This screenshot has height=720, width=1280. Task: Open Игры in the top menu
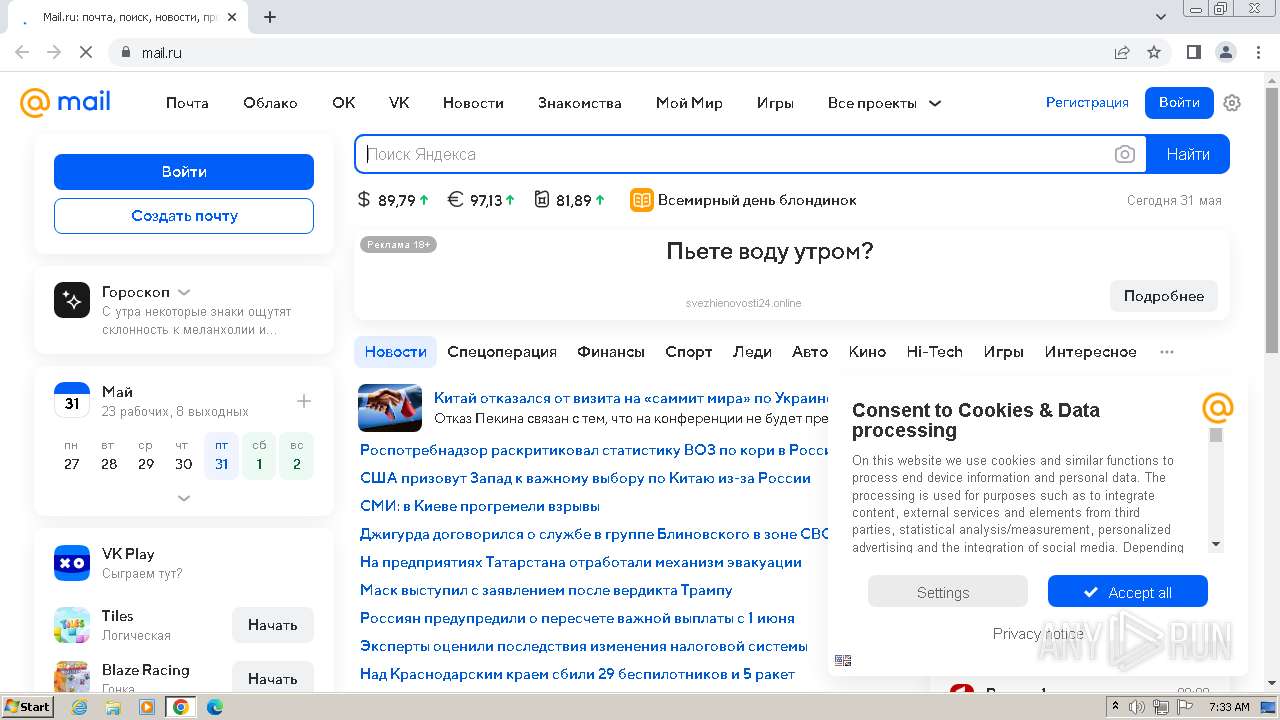[x=775, y=103]
